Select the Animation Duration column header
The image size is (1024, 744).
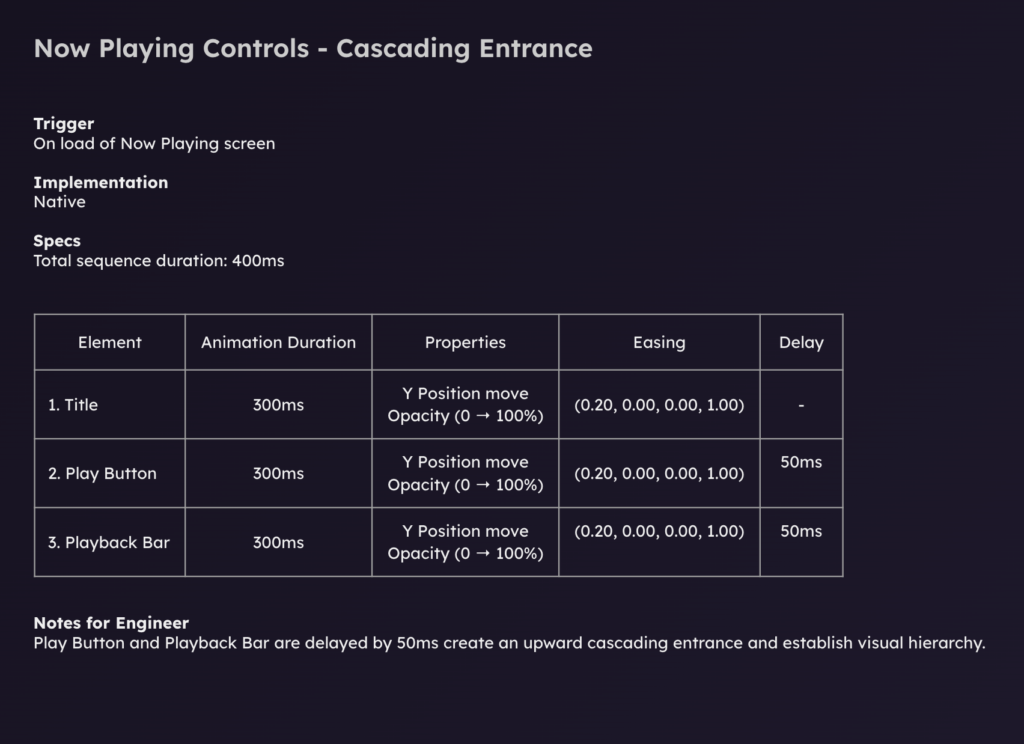tap(278, 342)
